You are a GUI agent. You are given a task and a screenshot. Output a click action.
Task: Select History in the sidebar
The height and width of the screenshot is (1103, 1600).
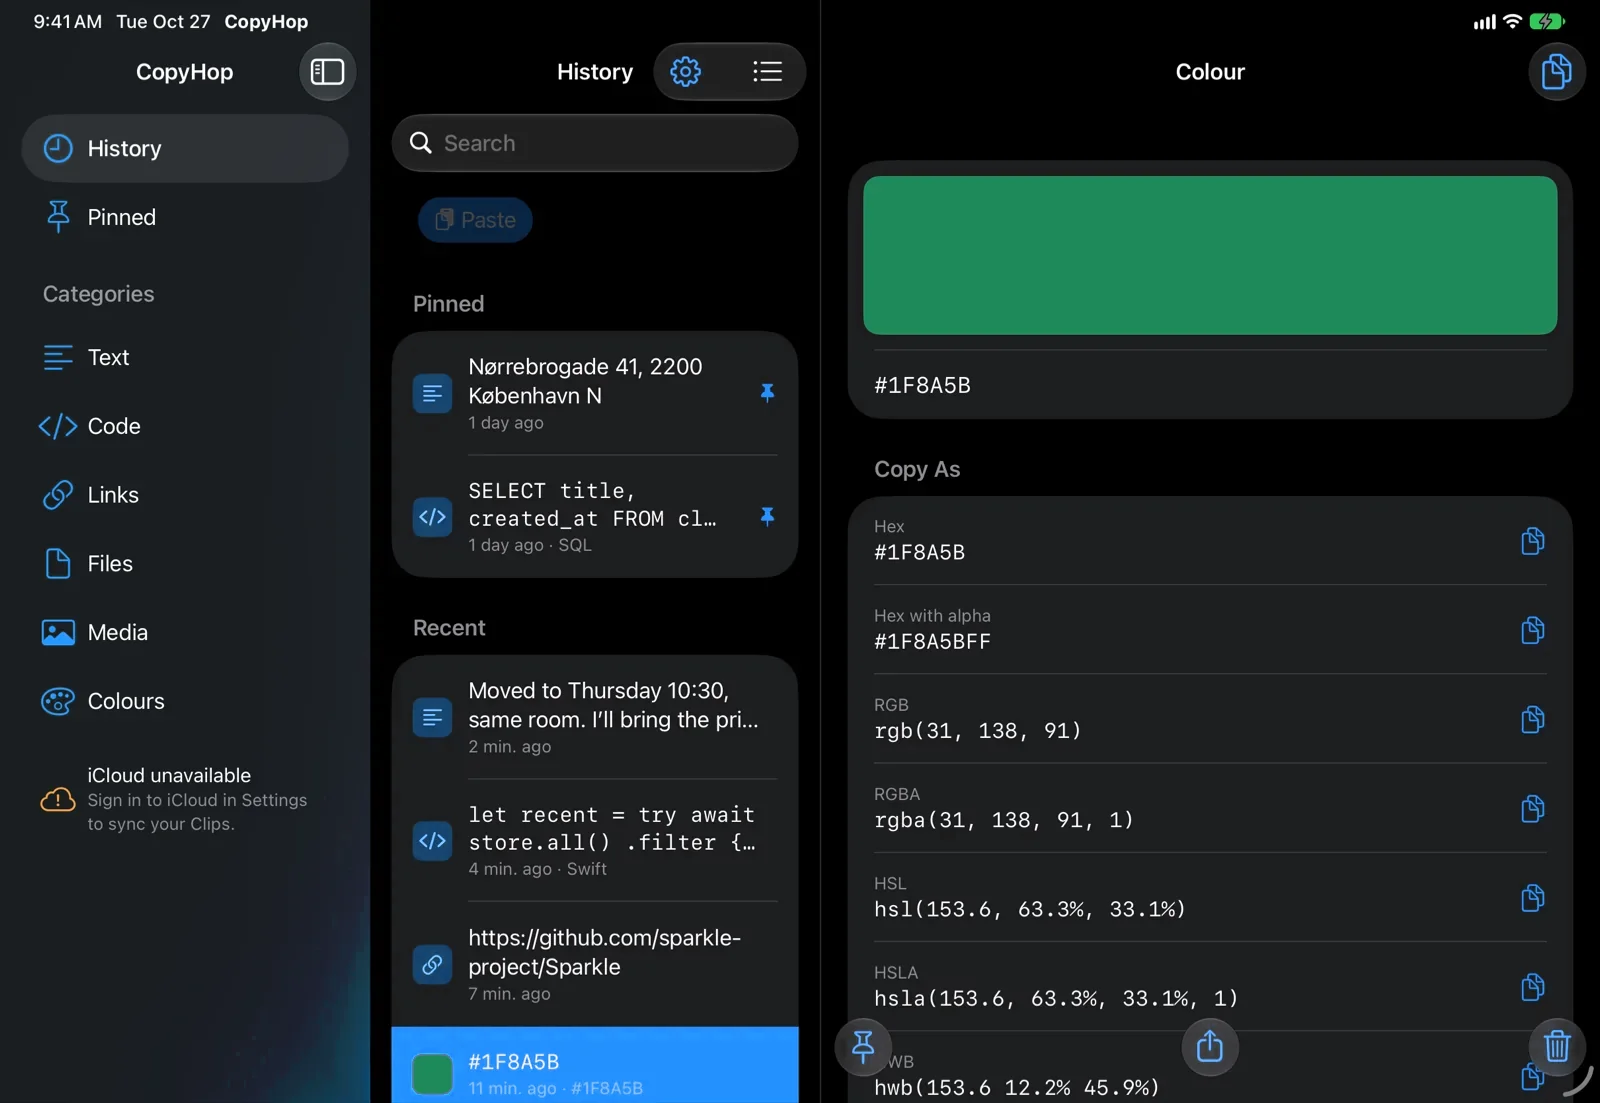click(x=185, y=148)
